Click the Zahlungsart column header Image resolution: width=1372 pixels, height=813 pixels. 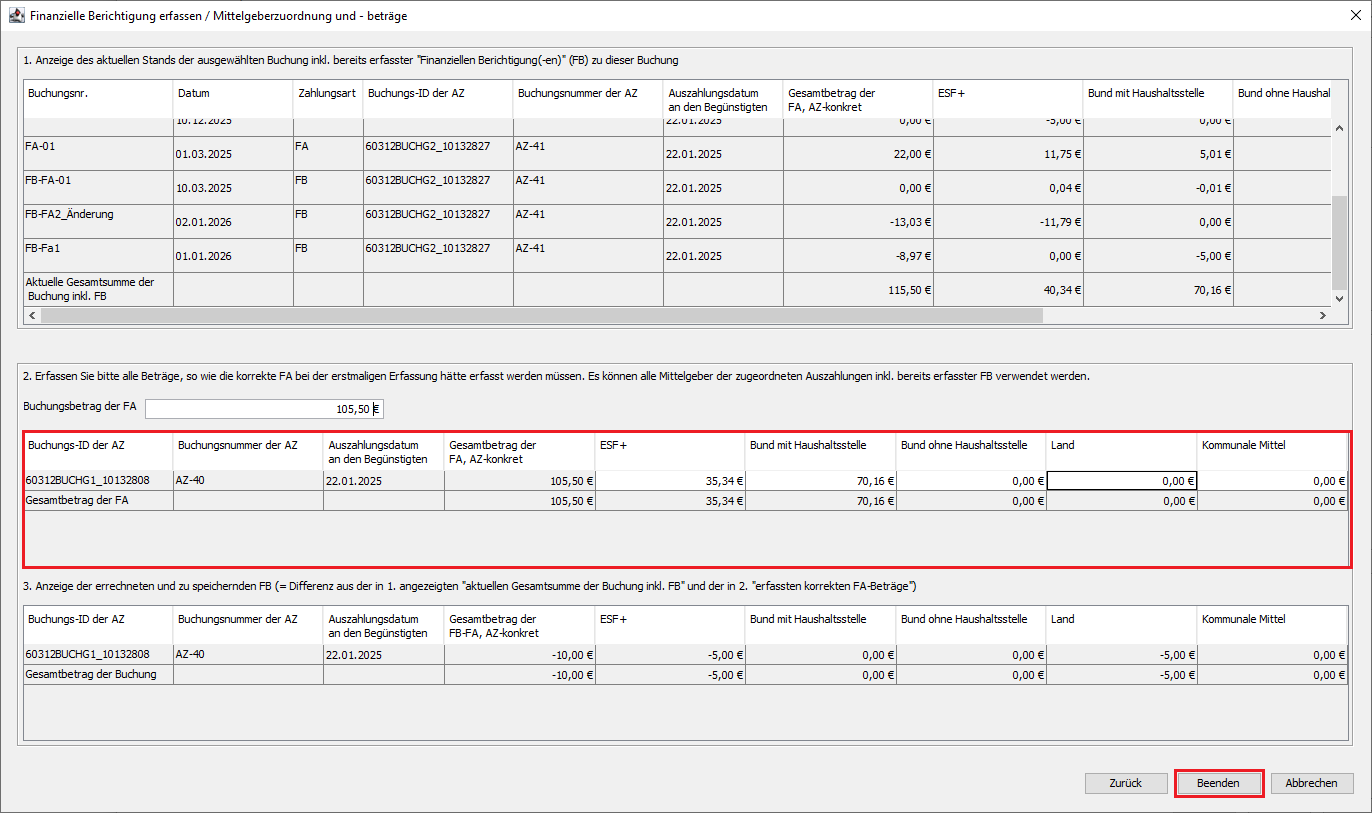327,94
